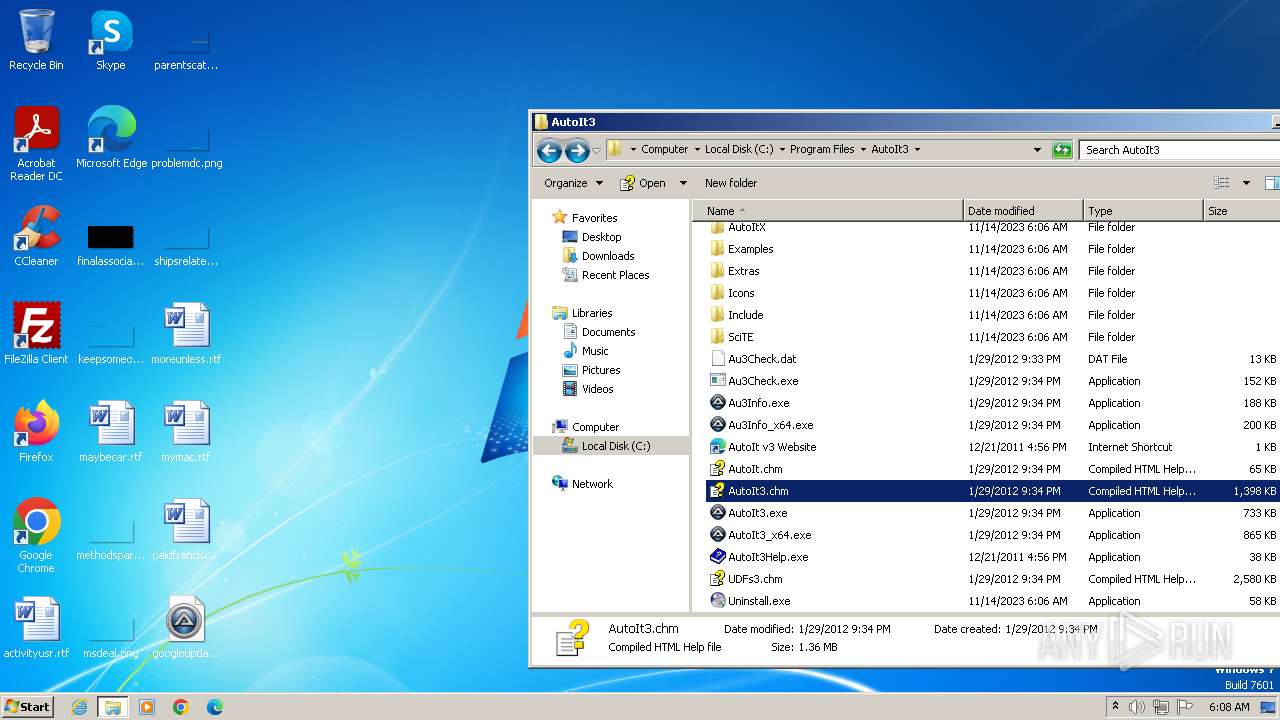Select Uninstall.exe in file list
1280x720 pixels.
tap(759, 601)
